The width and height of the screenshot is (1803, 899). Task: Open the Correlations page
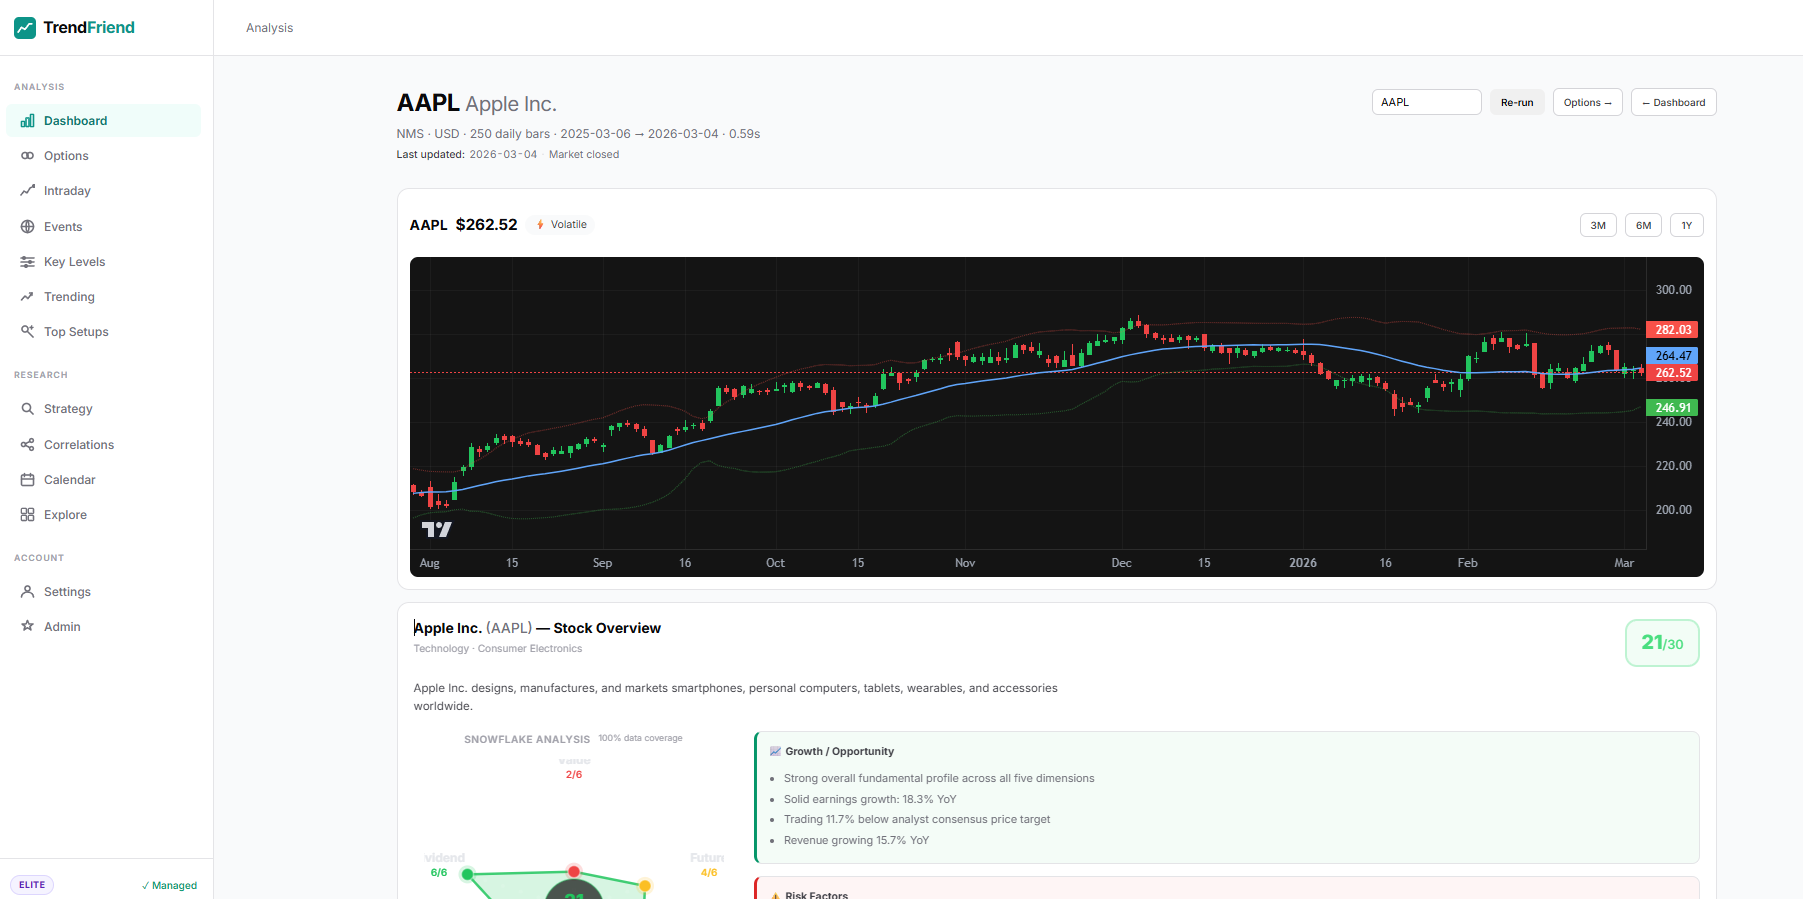(104, 445)
